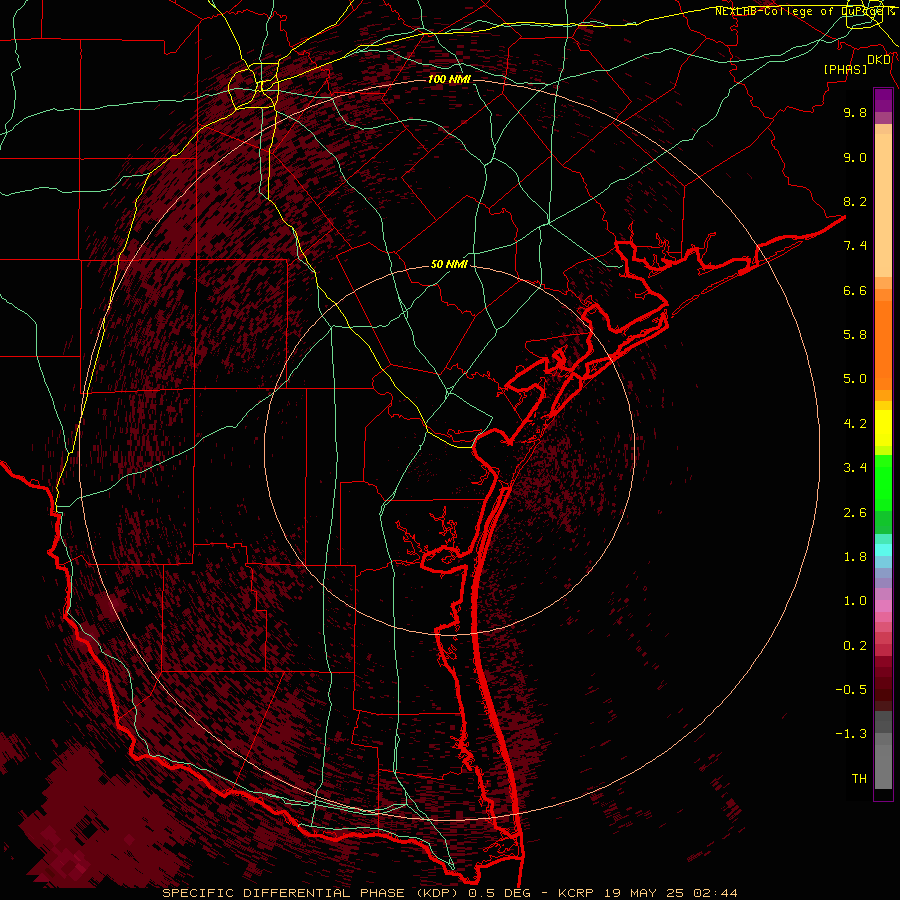Select the 4.2 scale value
Screen dimensions: 900x900
855,424
